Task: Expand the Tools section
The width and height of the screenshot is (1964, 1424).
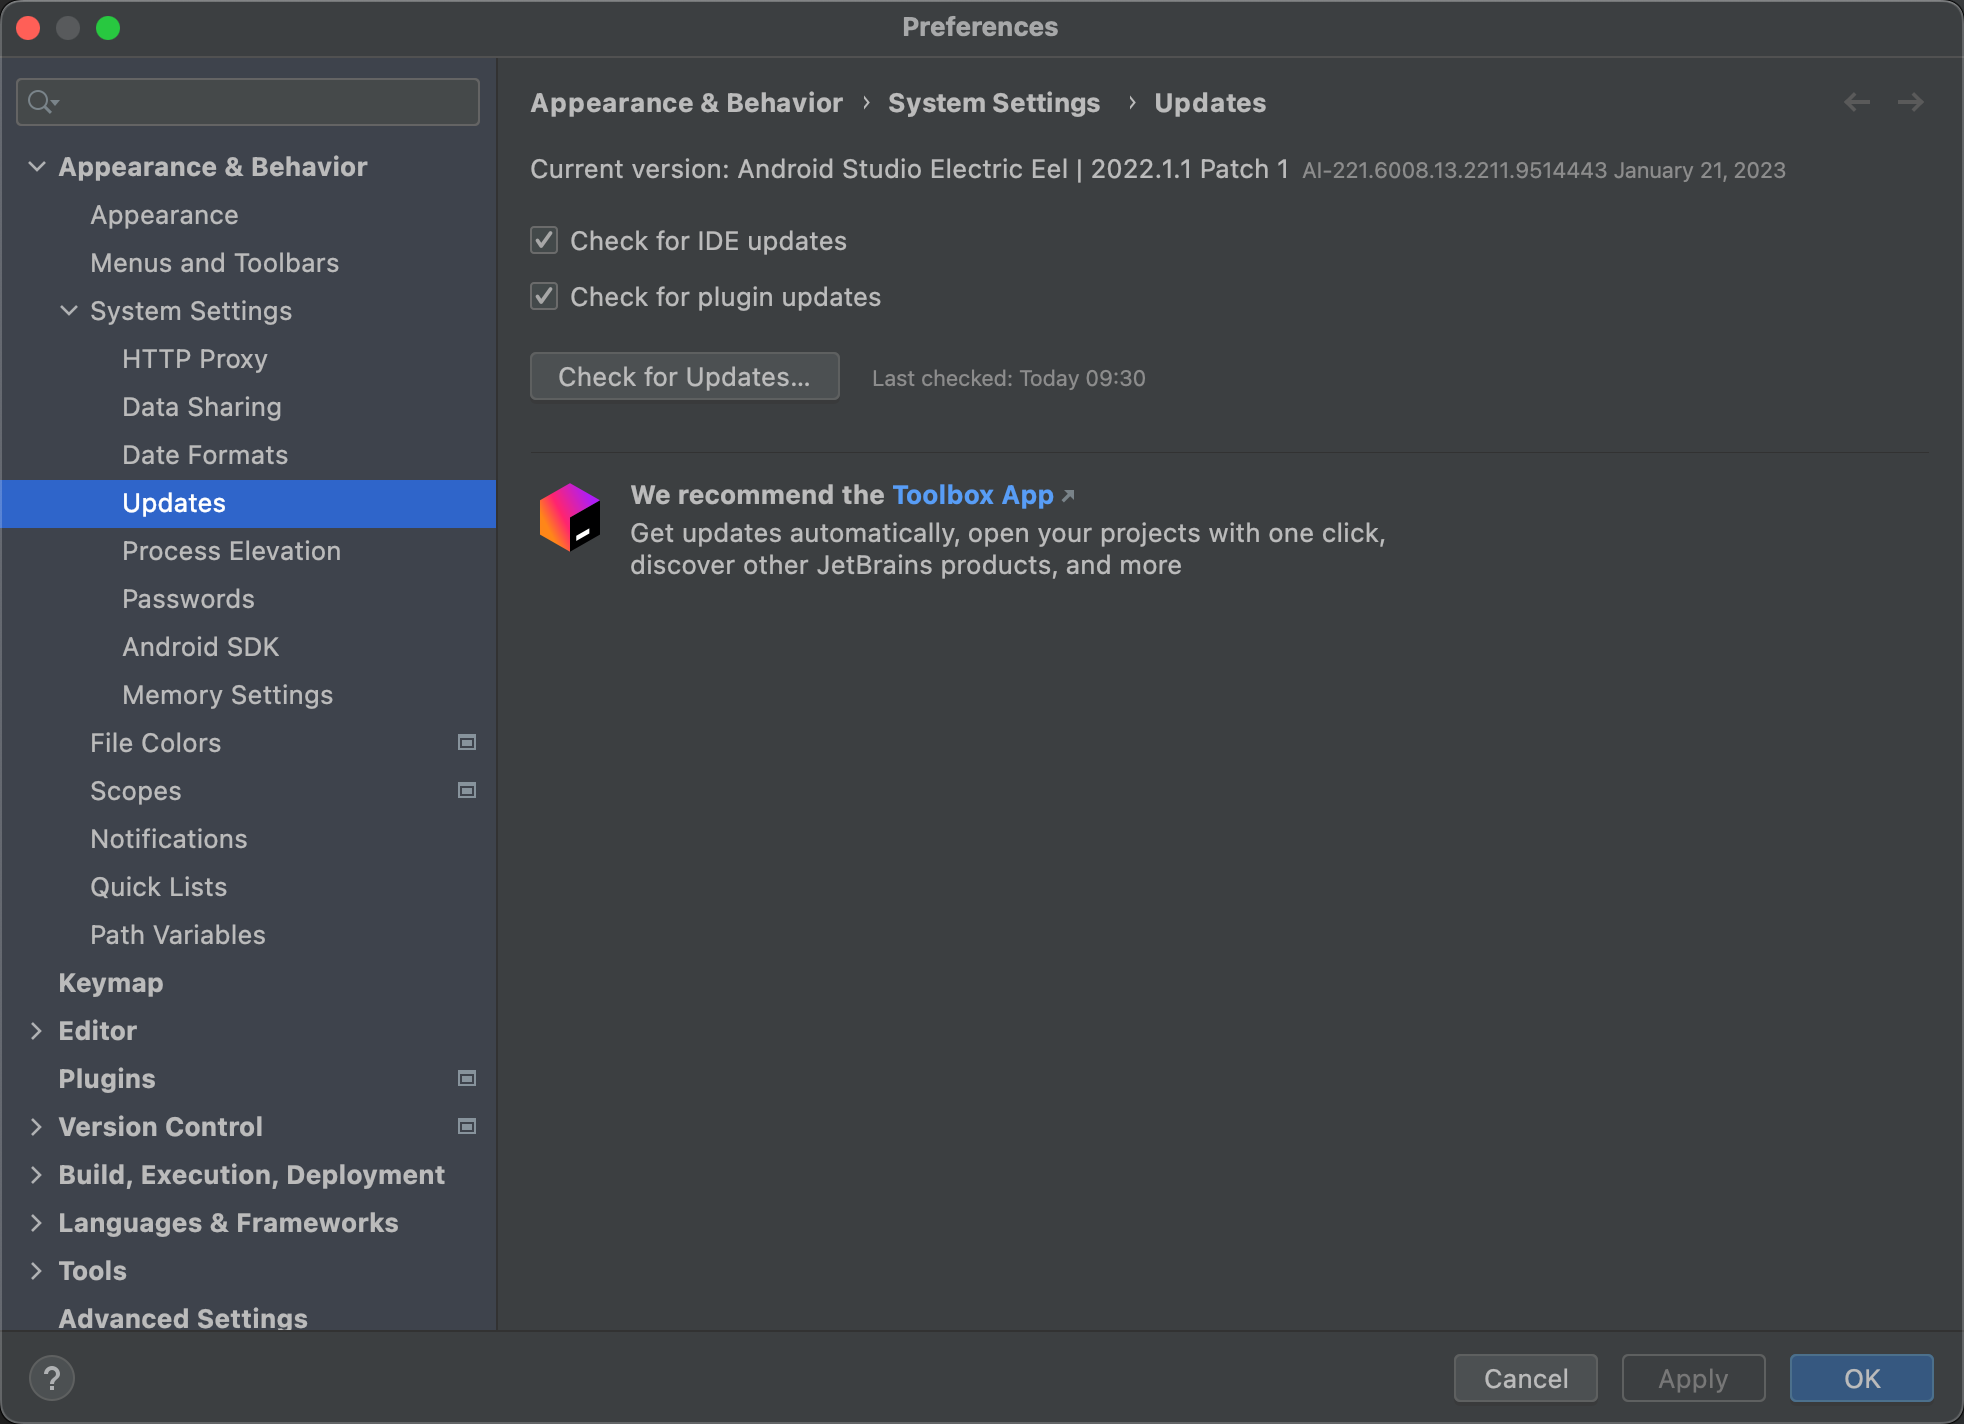Action: tap(34, 1270)
